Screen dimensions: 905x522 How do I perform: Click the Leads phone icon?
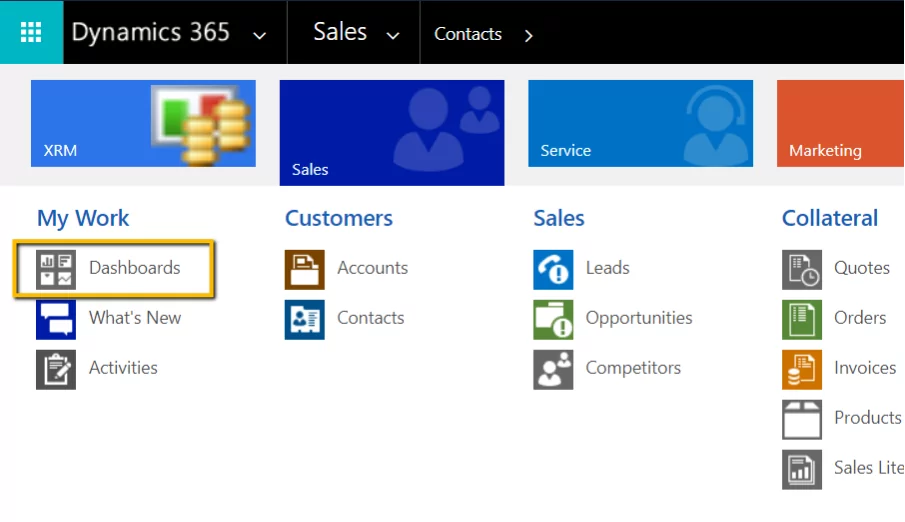pos(554,270)
